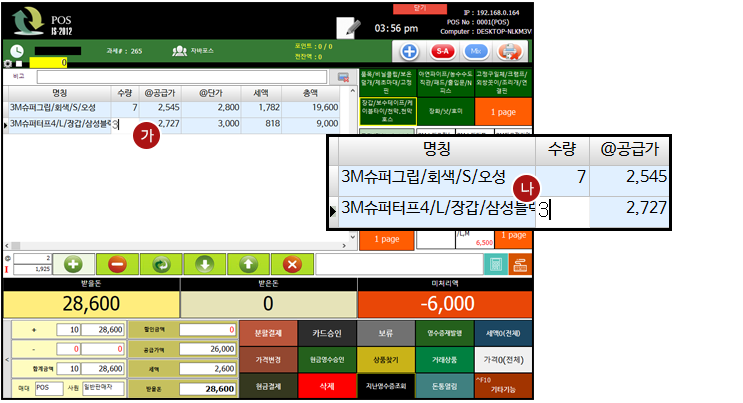Image resolution: width=743 pixels, height=403 pixels.
Task: Click the item list scroll down arrow
Action: (353, 237)
